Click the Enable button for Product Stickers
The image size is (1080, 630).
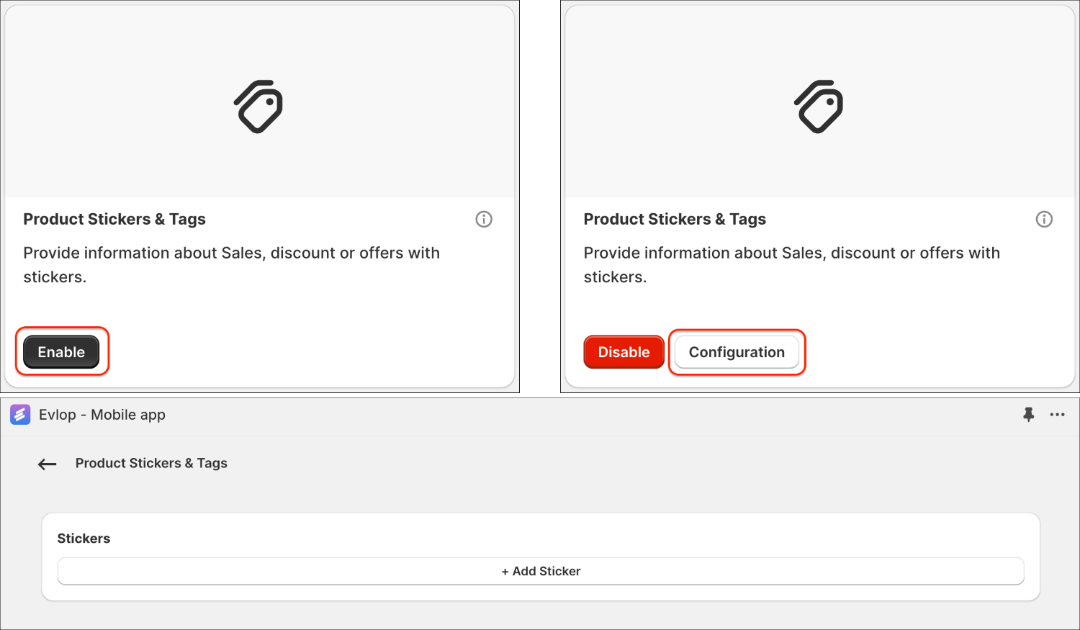(x=61, y=352)
